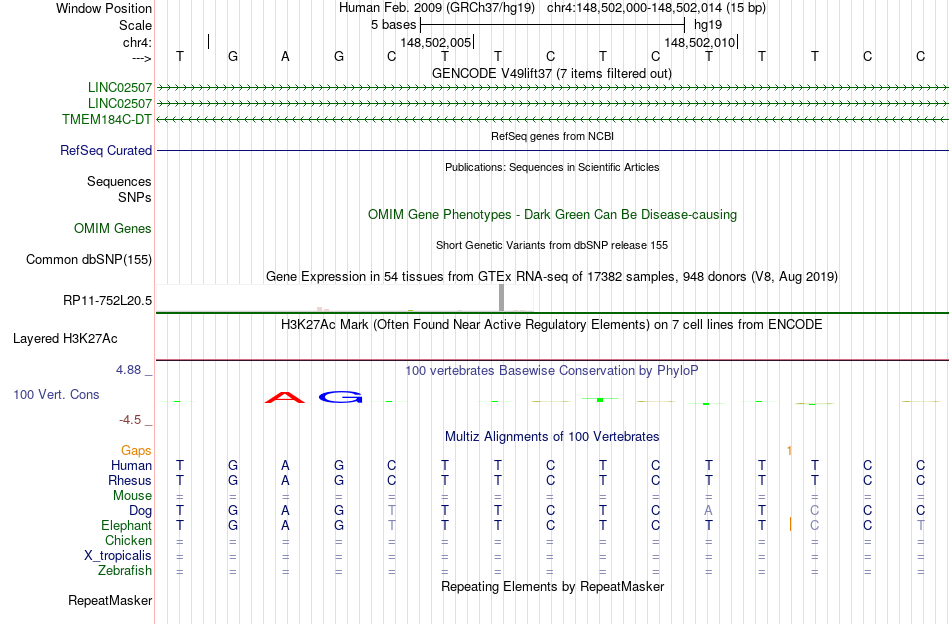Screen dimensions: 950x624
Task: Click the Scale label
Action: click(x=135, y=25)
